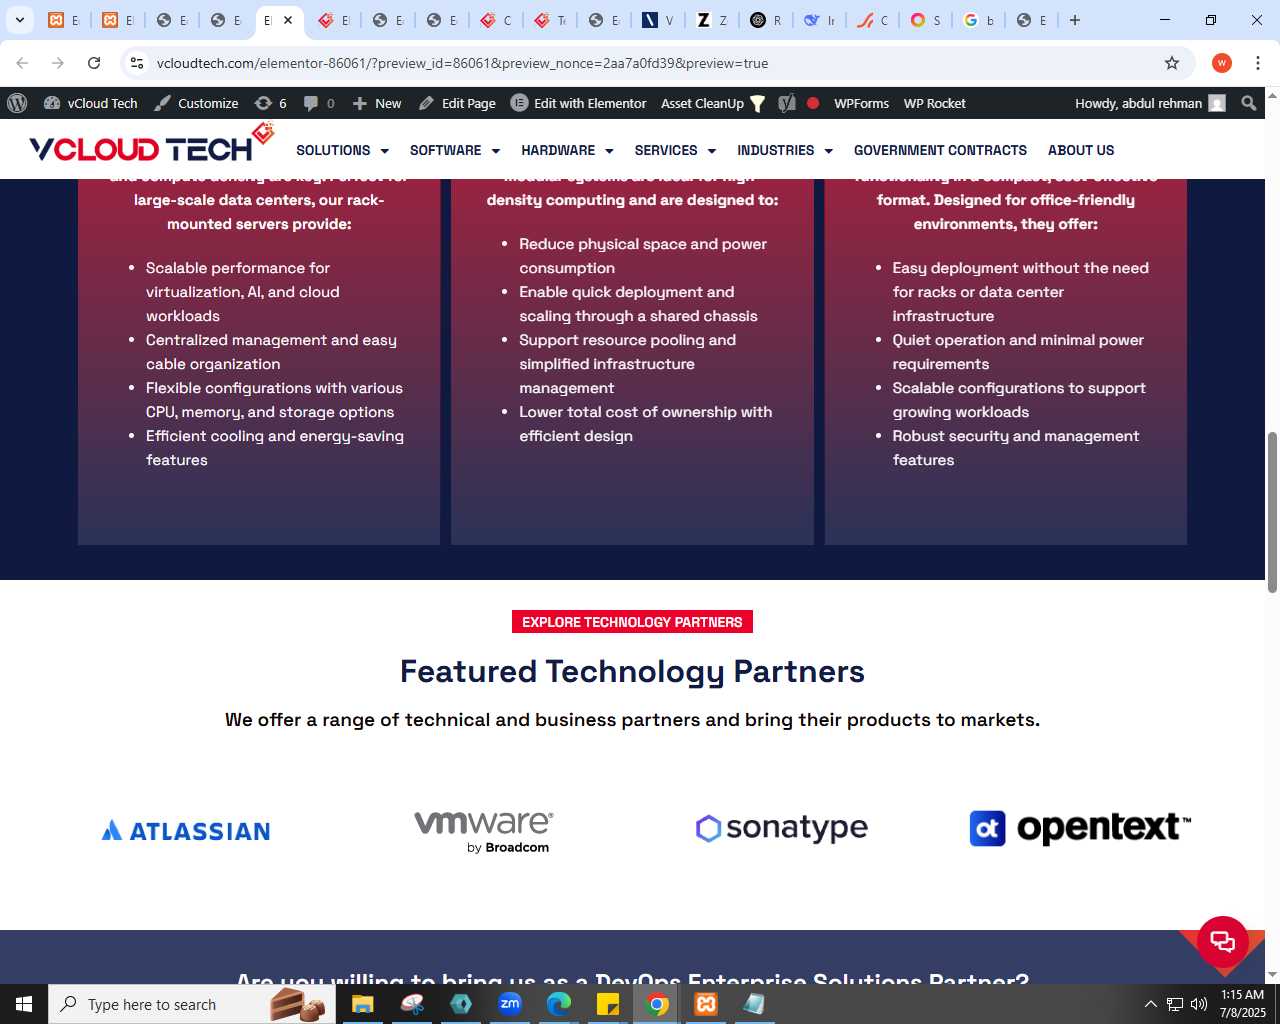This screenshot has height=1024, width=1280.
Task: Open WP Rocket in the admin bar
Action: [x=934, y=103]
